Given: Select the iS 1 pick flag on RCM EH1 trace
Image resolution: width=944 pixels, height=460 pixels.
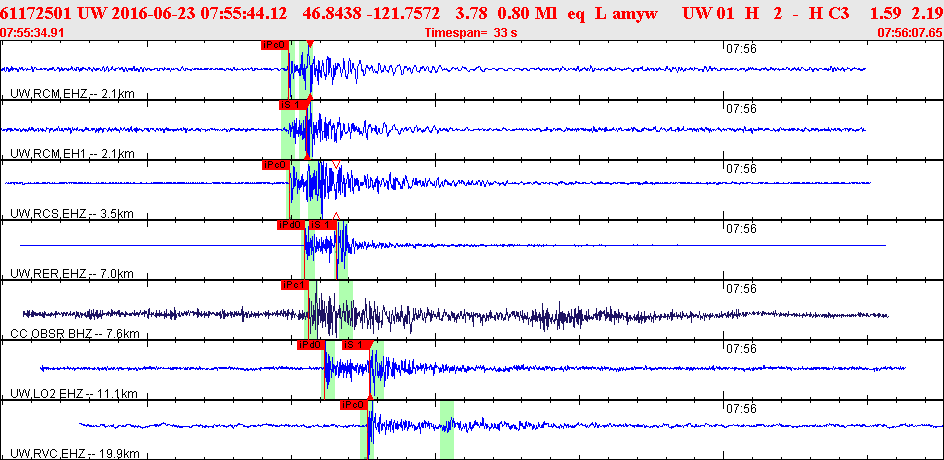Looking at the screenshot, I should 293,105.
